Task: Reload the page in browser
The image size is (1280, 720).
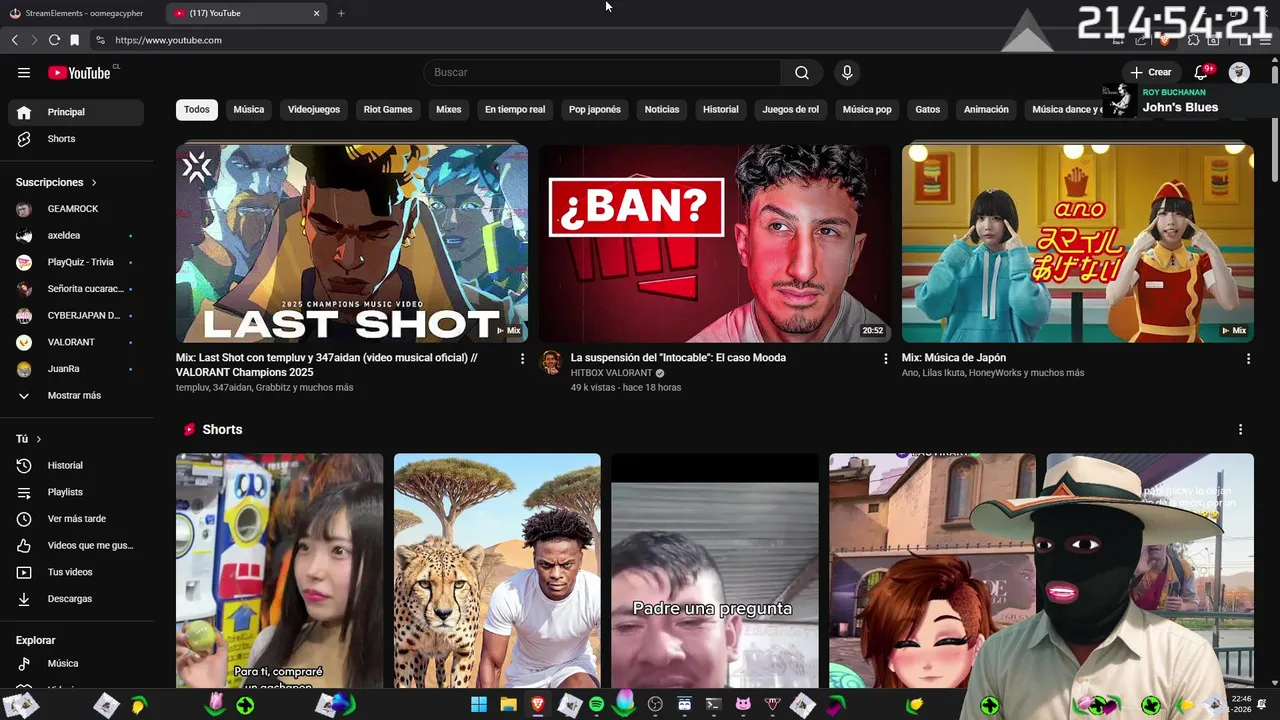Action: click(54, 40)
